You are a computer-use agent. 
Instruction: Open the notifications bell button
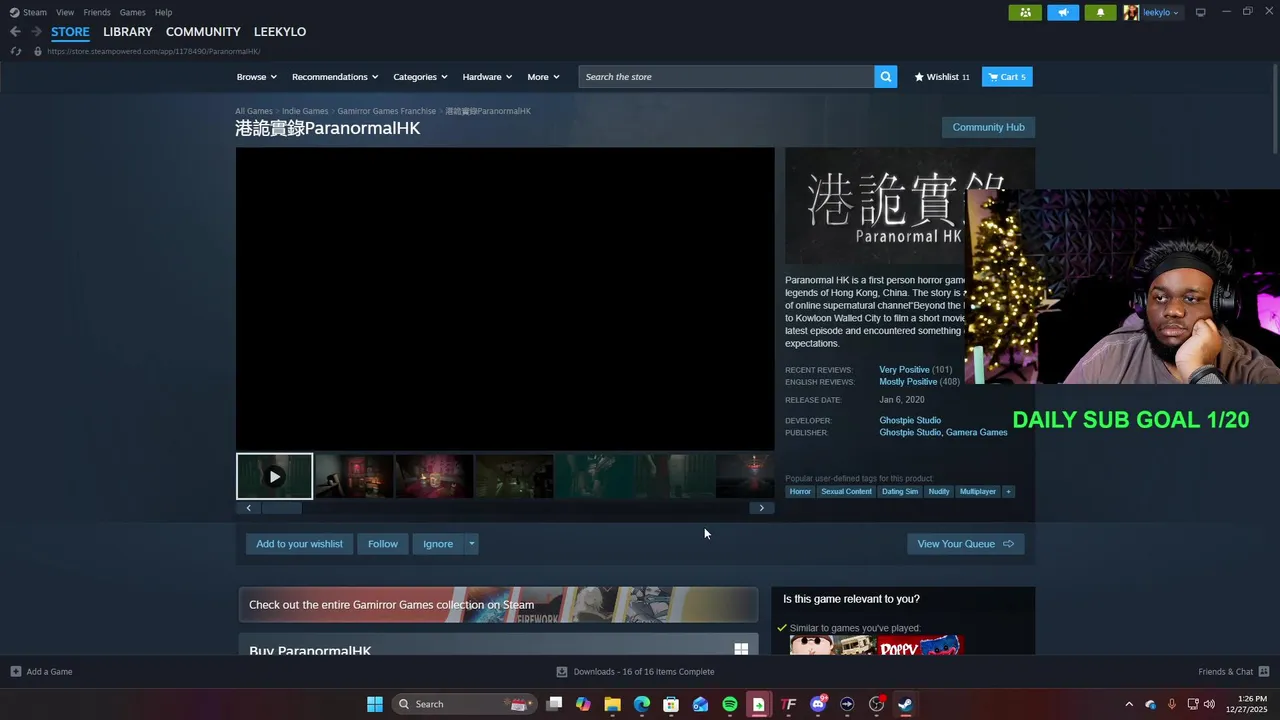tap(1101, 12)
